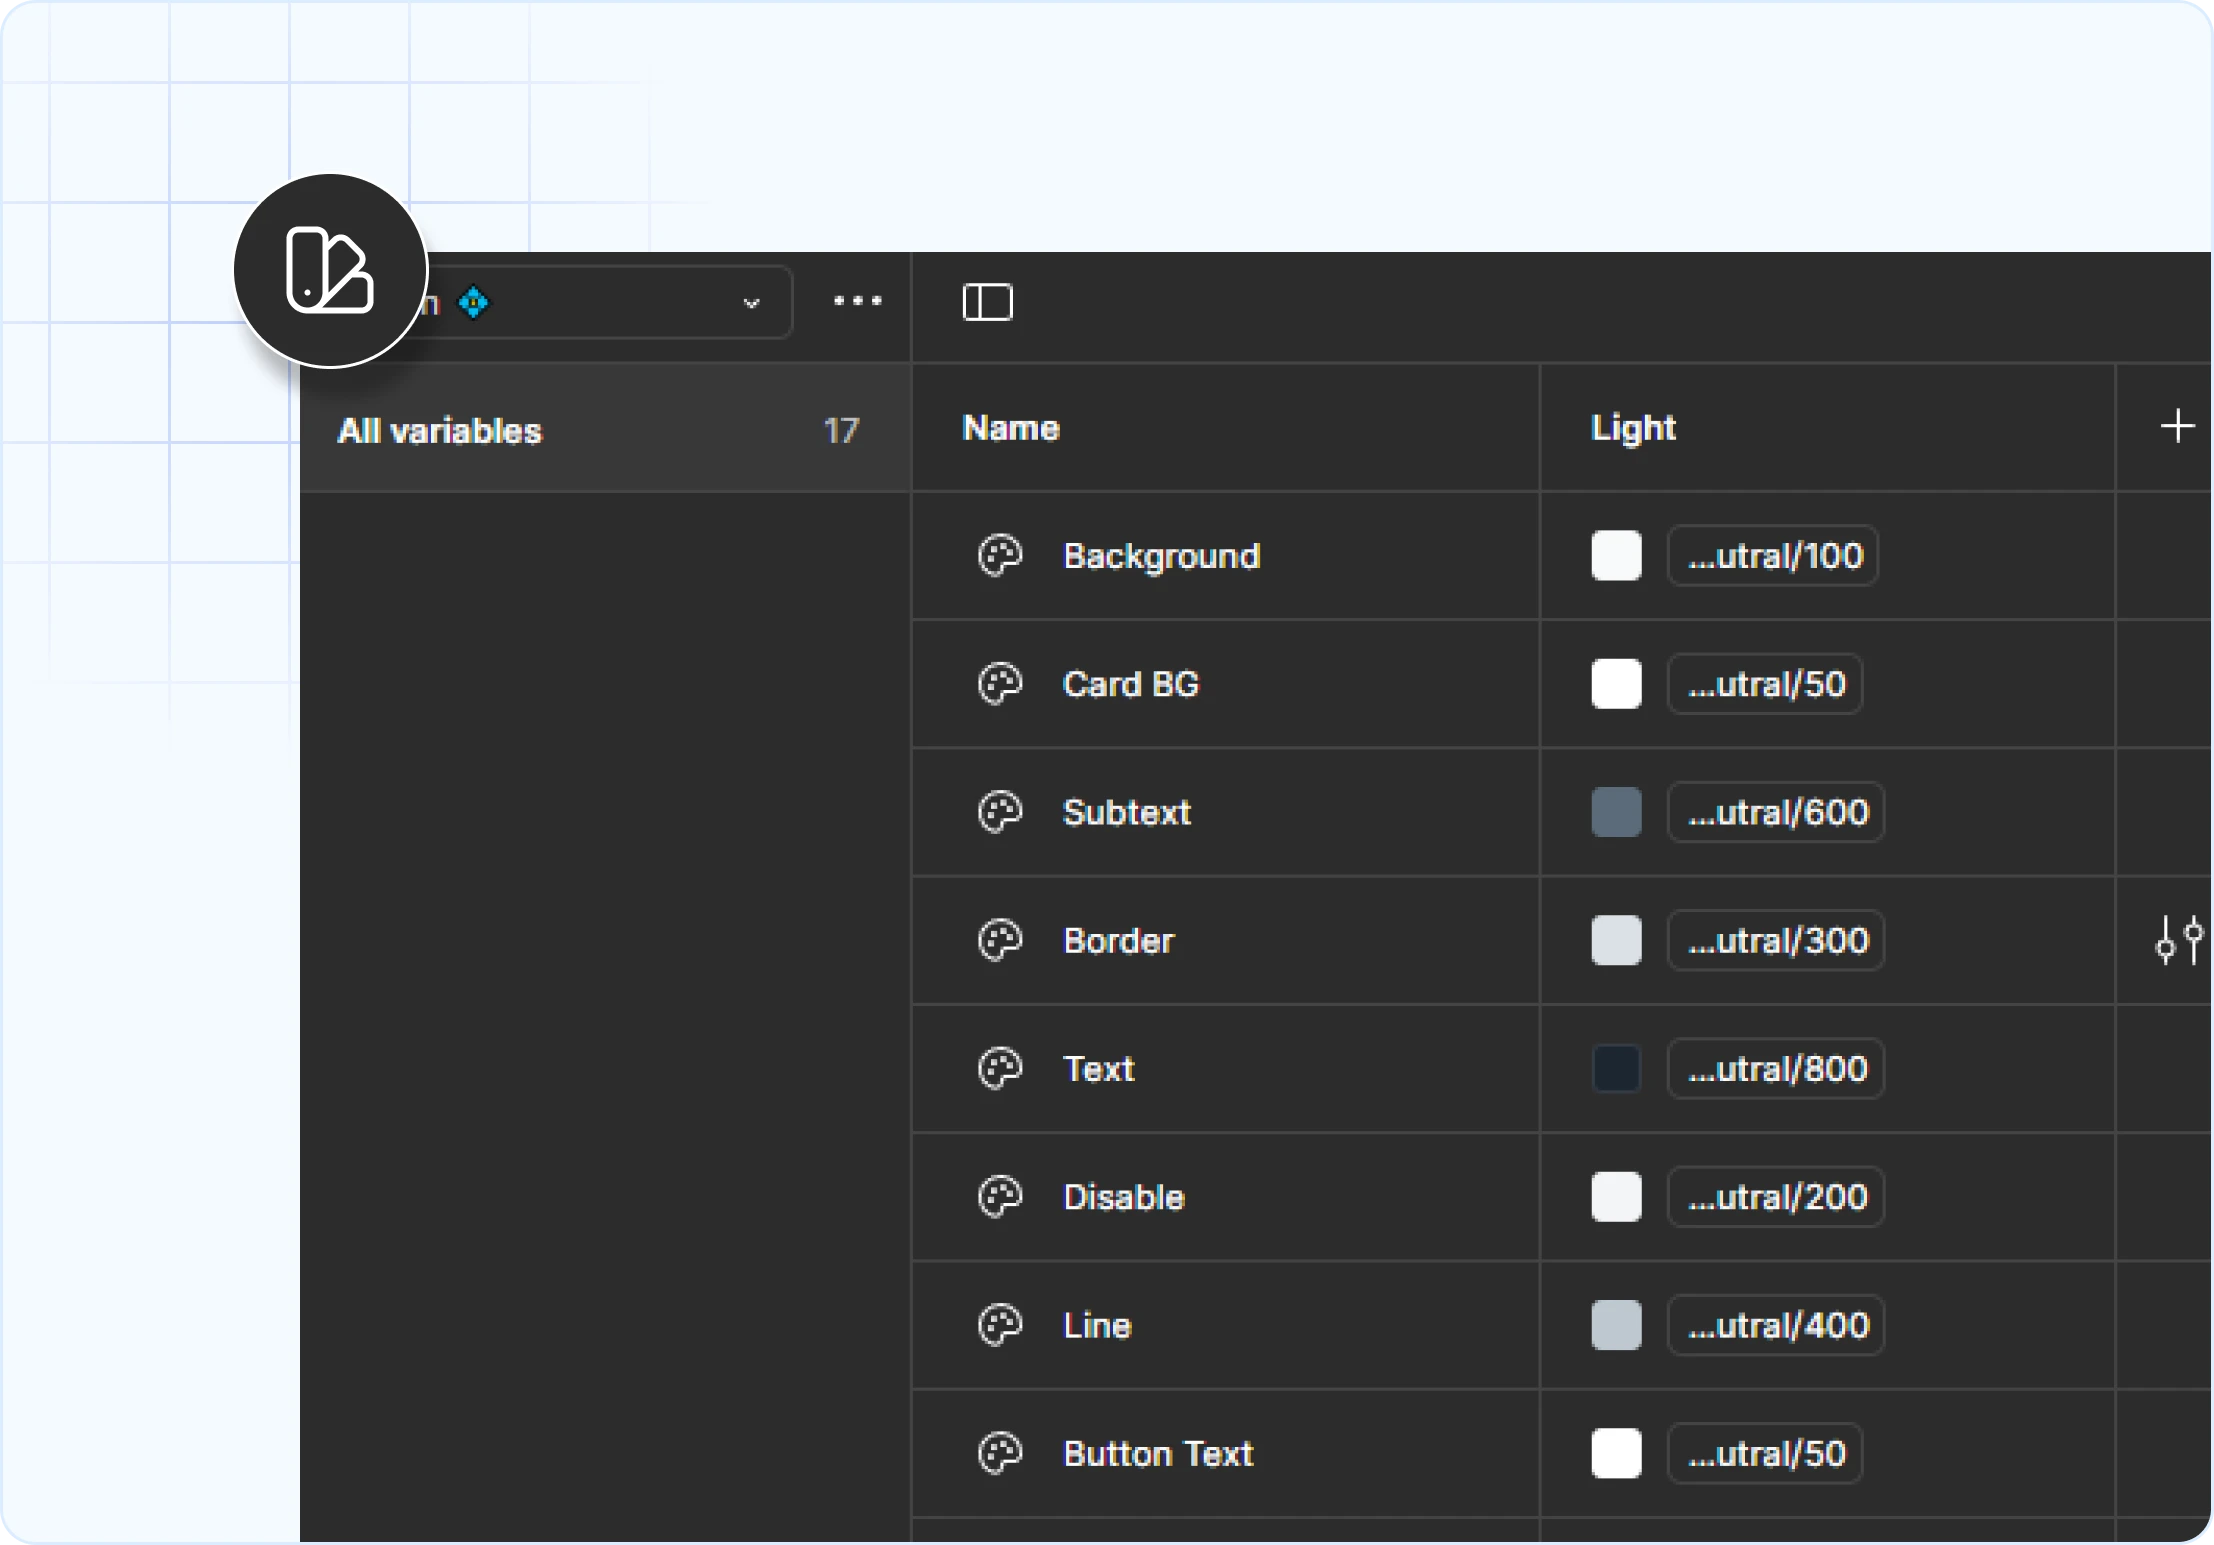Image resolution: width=2214 pixels, height=1545 pixels.
Task: Click the palette icon beside Line
Action: pos(999,1325)
